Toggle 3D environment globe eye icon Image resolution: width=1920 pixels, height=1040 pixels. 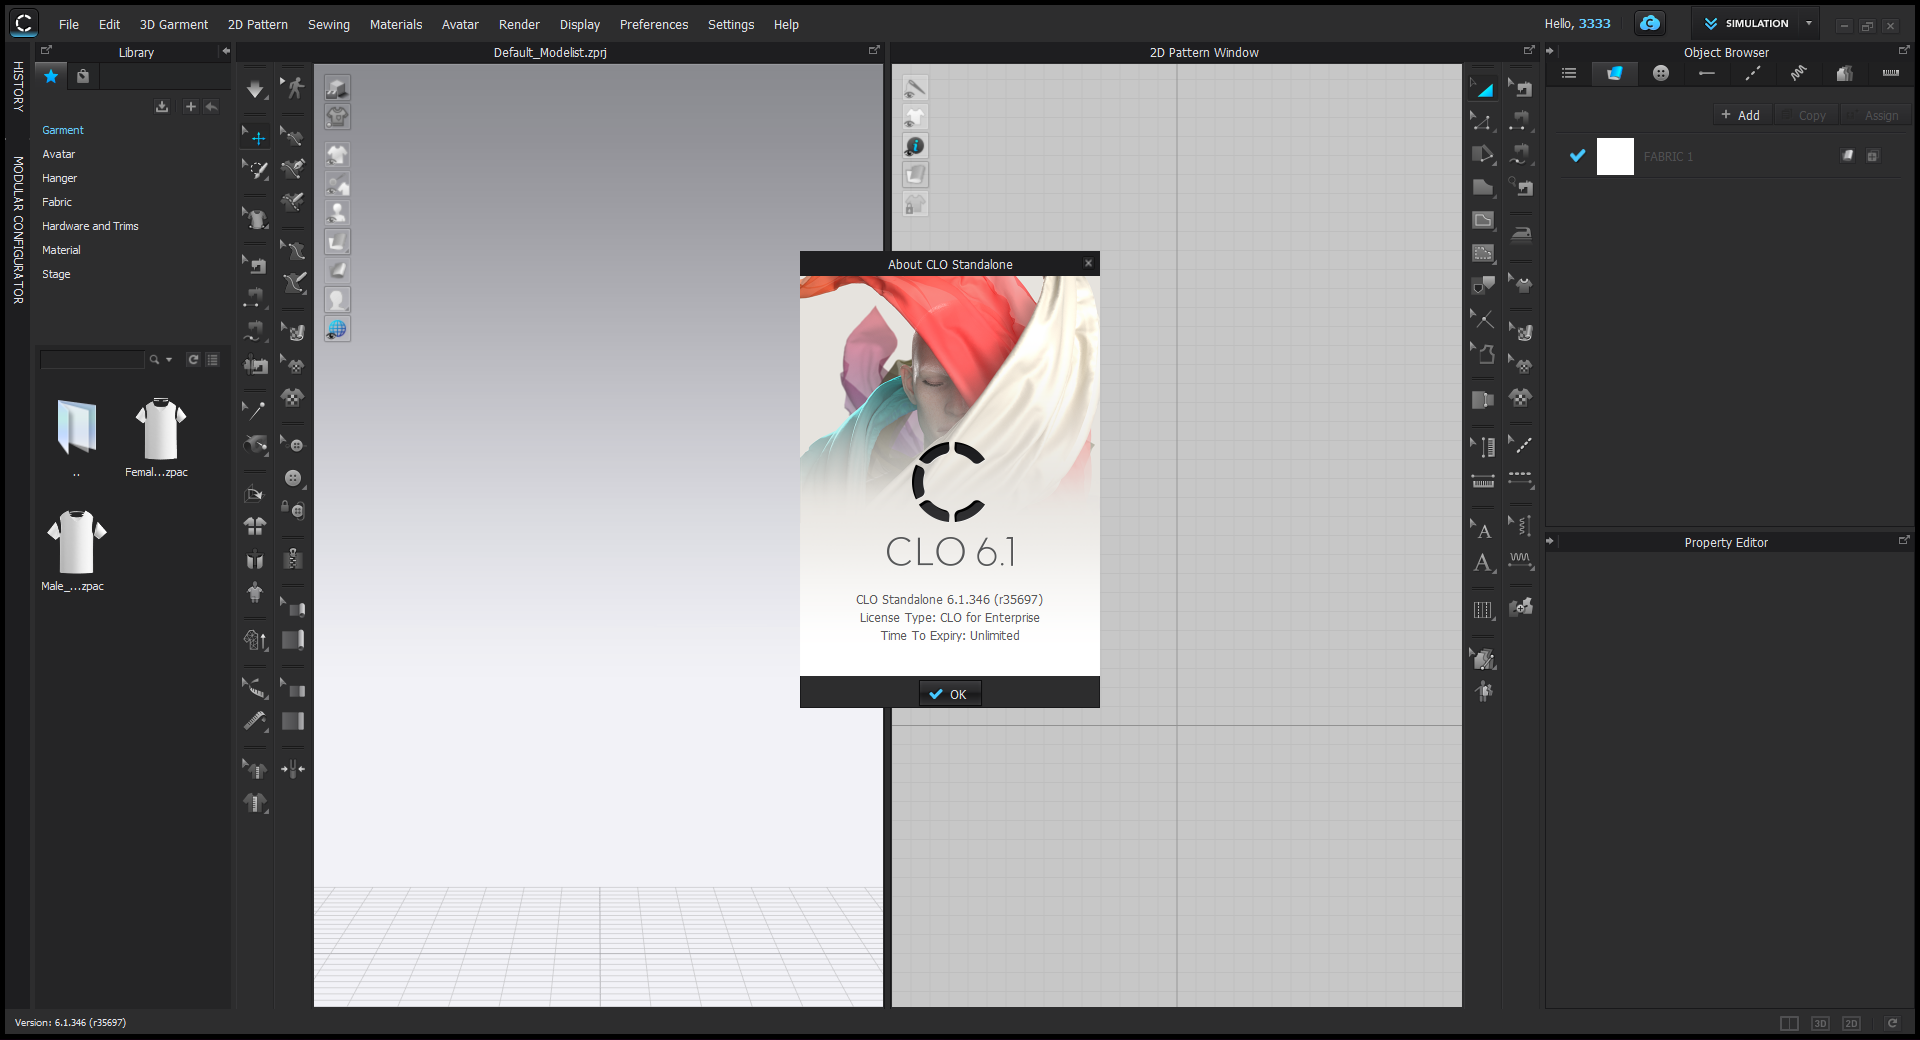[x=337, y=329]
